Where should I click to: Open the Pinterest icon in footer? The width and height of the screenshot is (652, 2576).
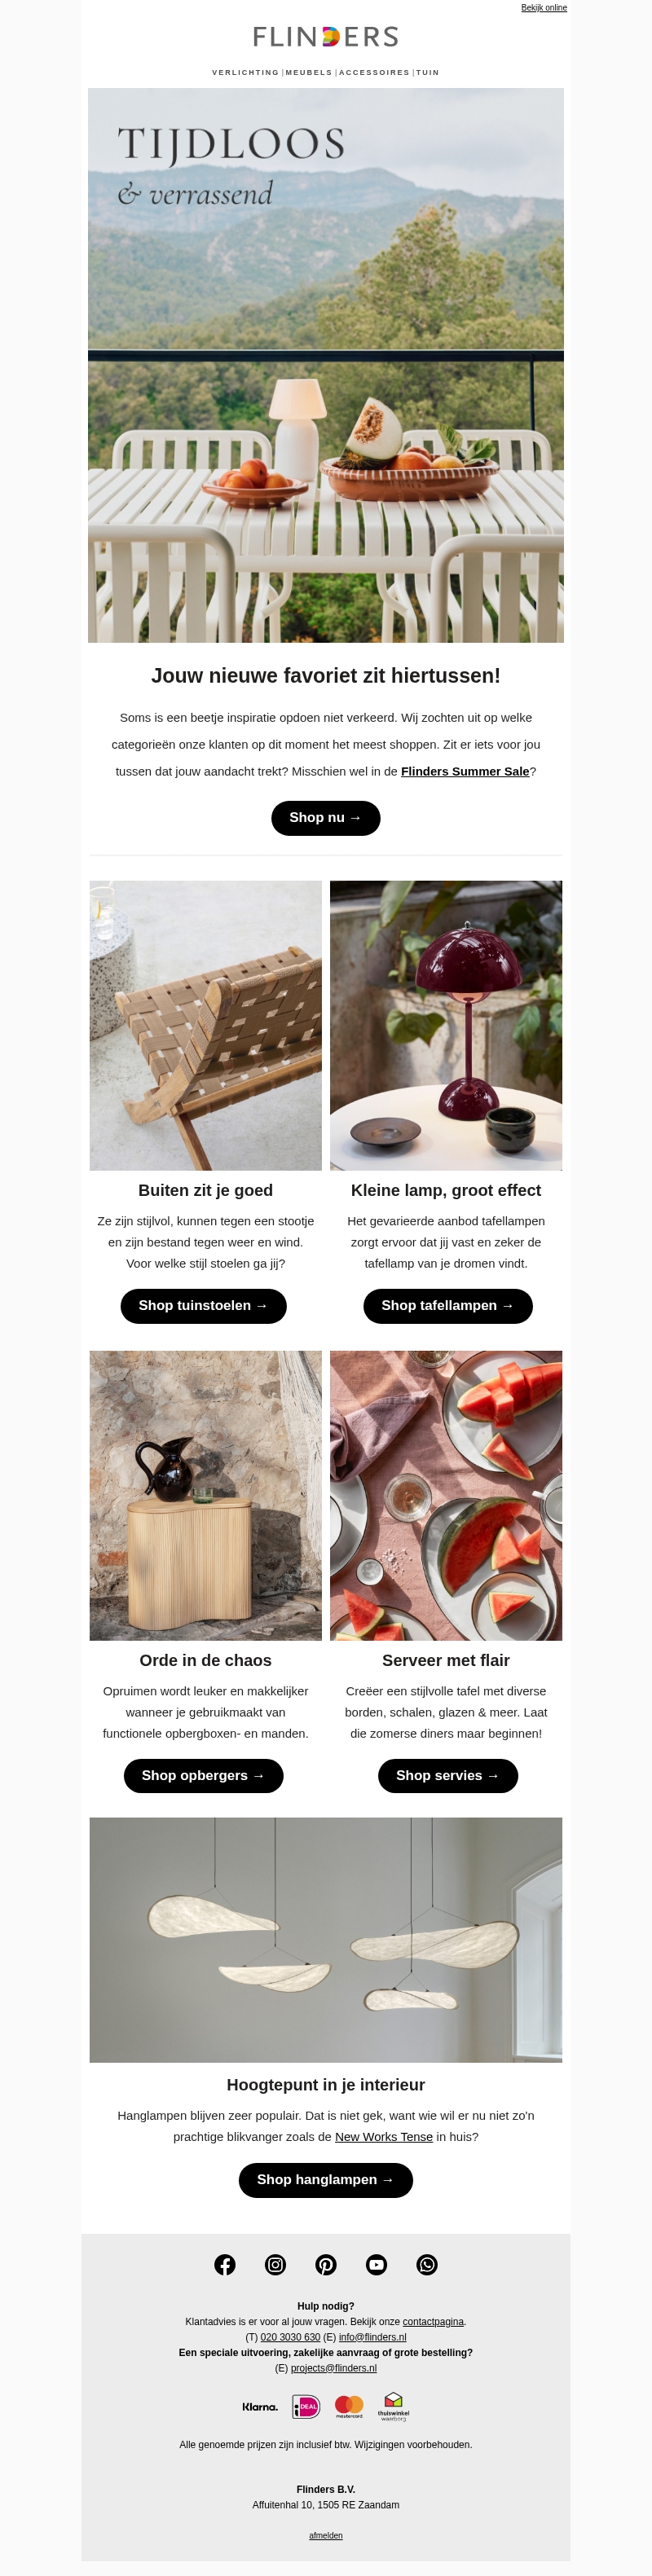326,2264
